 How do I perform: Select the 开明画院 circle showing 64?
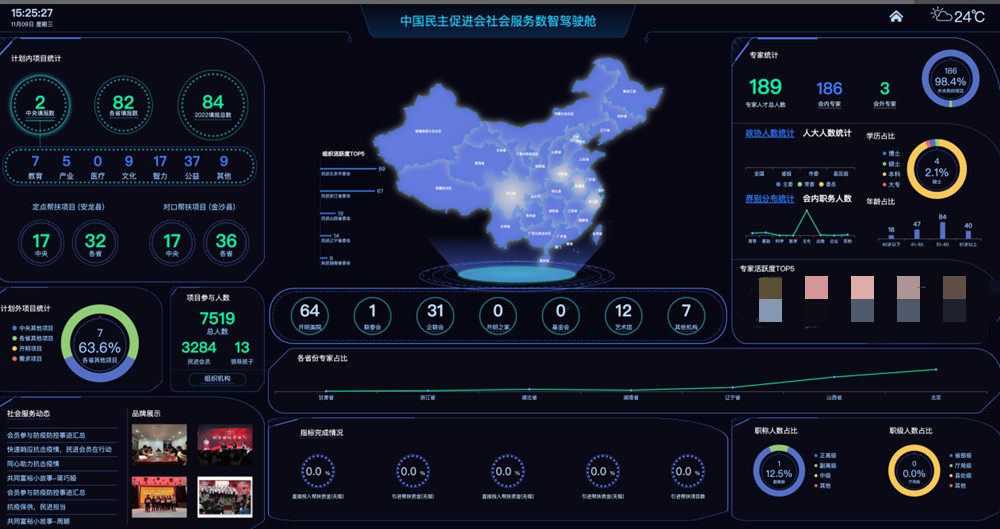click(310, 315)
